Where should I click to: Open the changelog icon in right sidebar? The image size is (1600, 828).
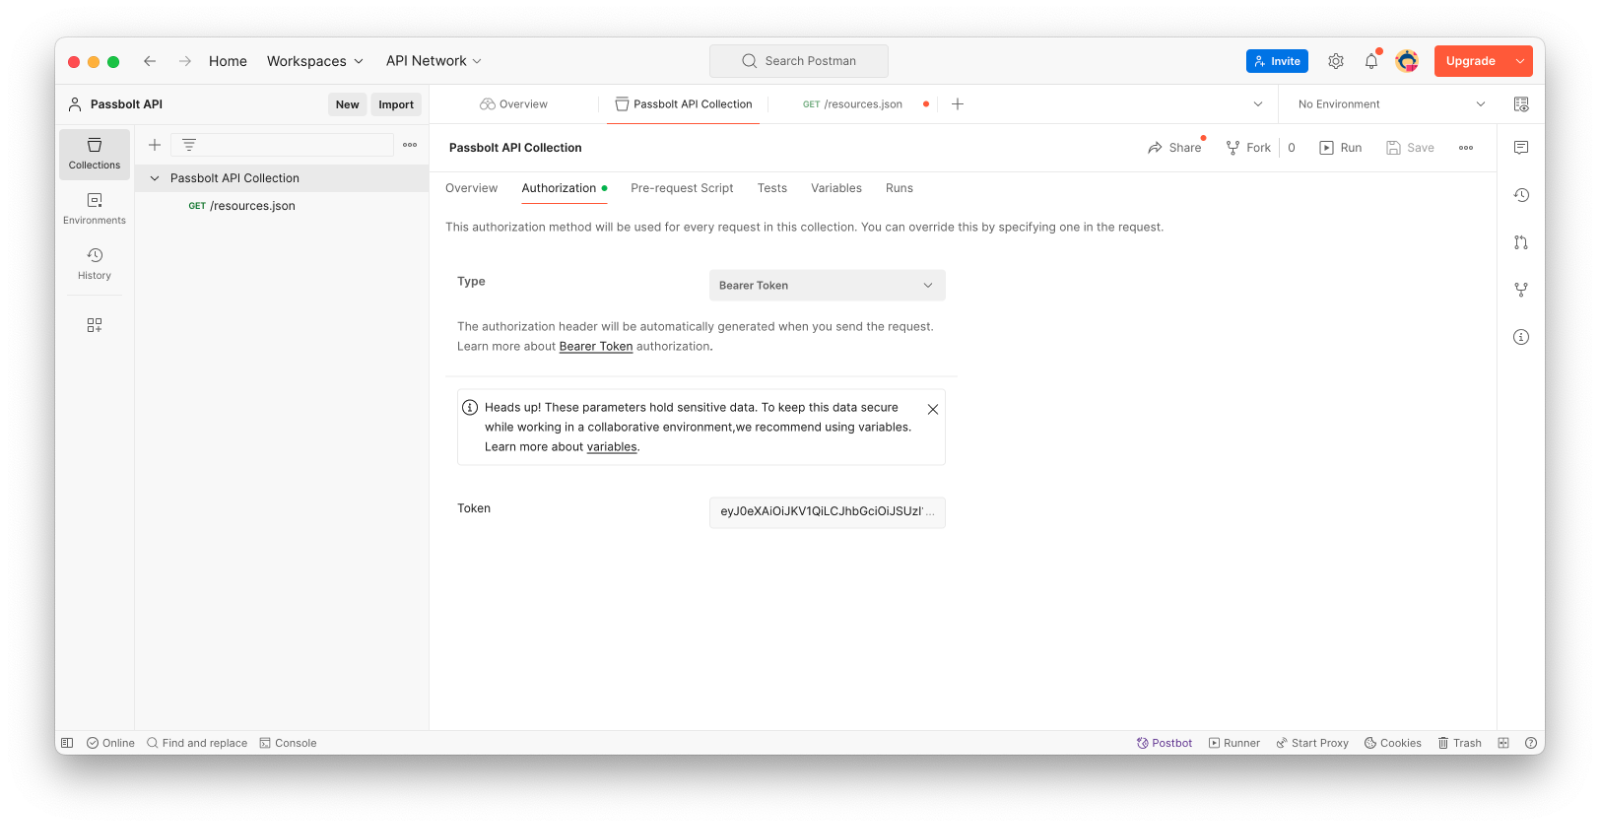pos(1521,195)
